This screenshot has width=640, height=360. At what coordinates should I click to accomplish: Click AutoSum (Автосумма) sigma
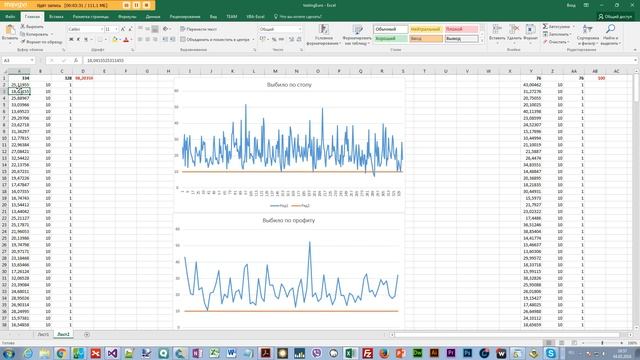556,27
